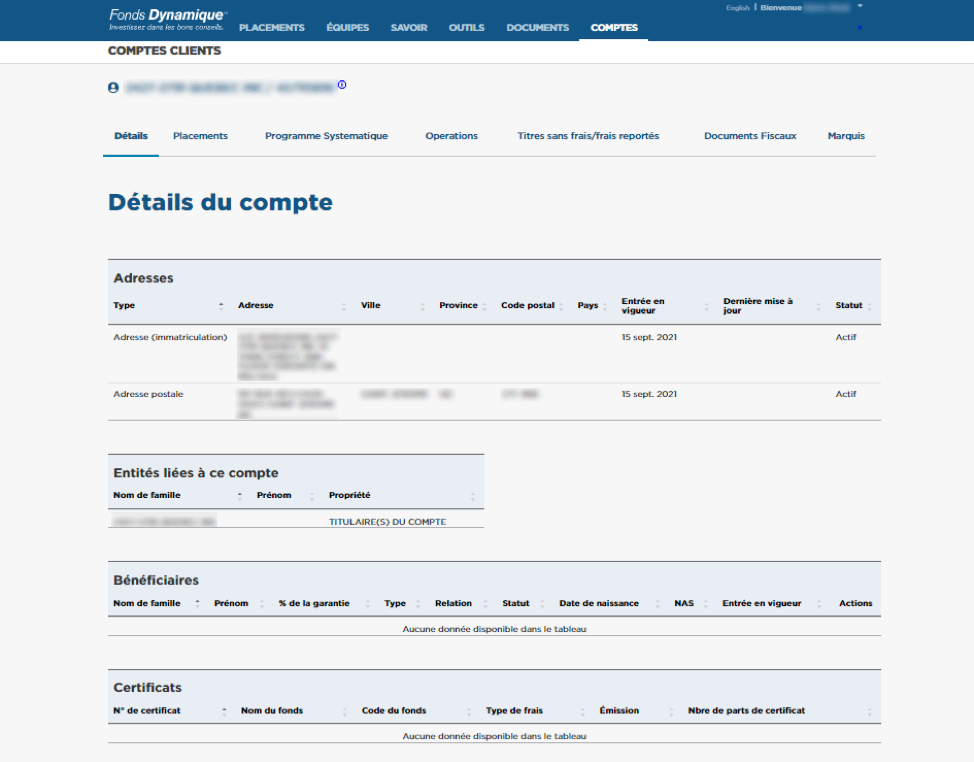This screenshot has height=762, width=974.
Task: Switch language with the English link
Action: [x=738, y=8]
